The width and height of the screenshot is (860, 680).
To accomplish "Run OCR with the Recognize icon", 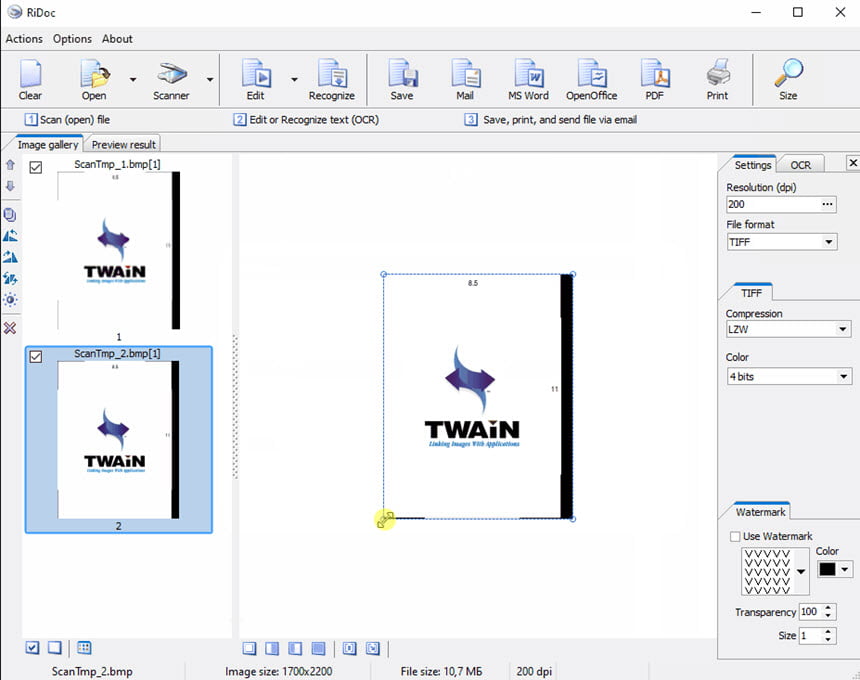I will click(x=332, y=80).
